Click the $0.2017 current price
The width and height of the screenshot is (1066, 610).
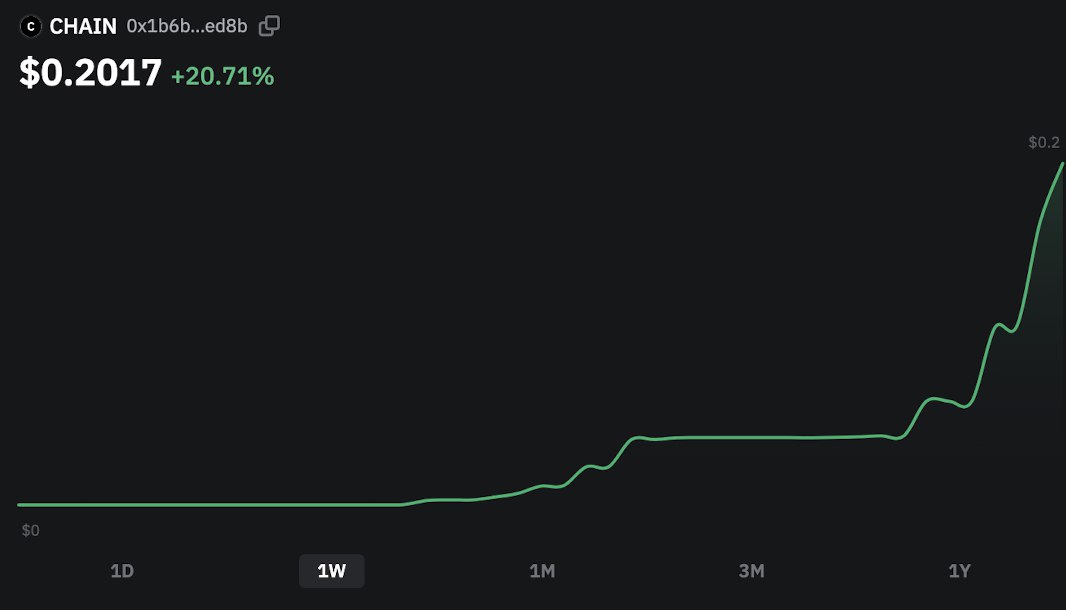pyautogui.click(x=90, y=72)
